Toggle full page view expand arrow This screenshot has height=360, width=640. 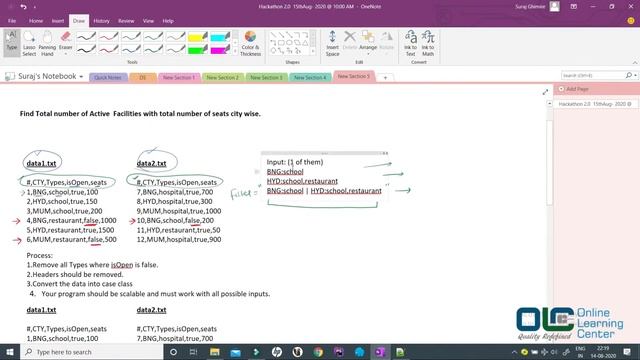click(545, 92)
